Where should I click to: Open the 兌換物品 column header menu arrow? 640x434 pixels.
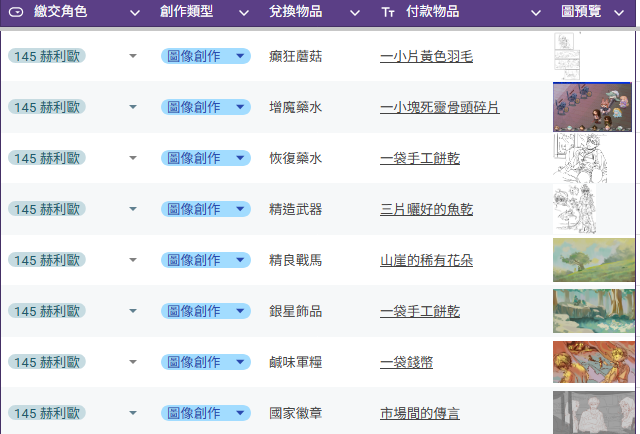(x=355, y=13)
